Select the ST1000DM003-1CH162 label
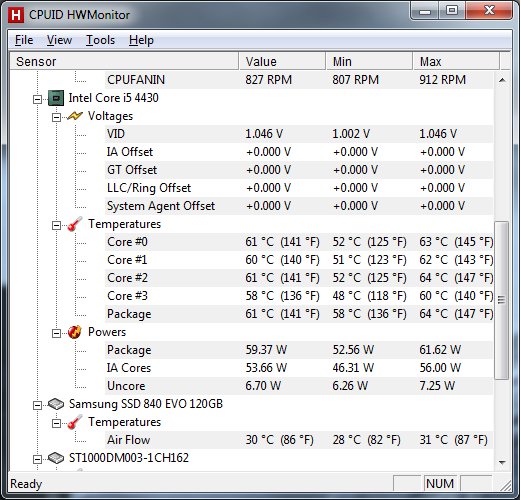The height and width of the screenshot is (500, 521). 129,458
